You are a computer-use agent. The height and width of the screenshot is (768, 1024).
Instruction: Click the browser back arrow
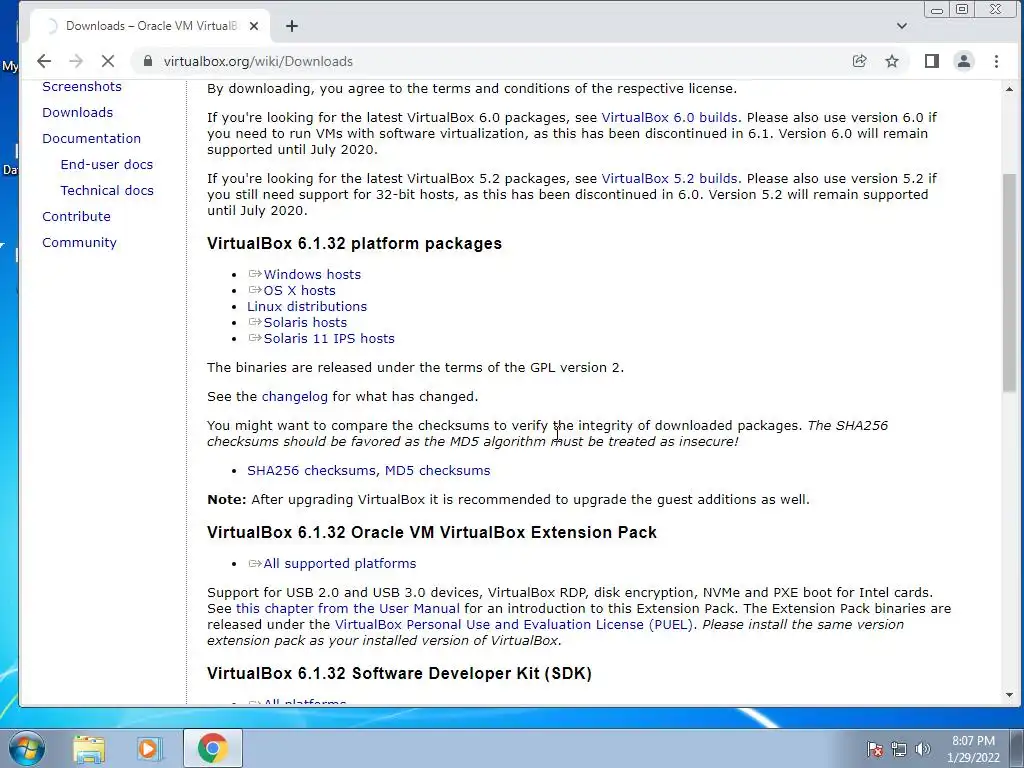tap(44, 61)
